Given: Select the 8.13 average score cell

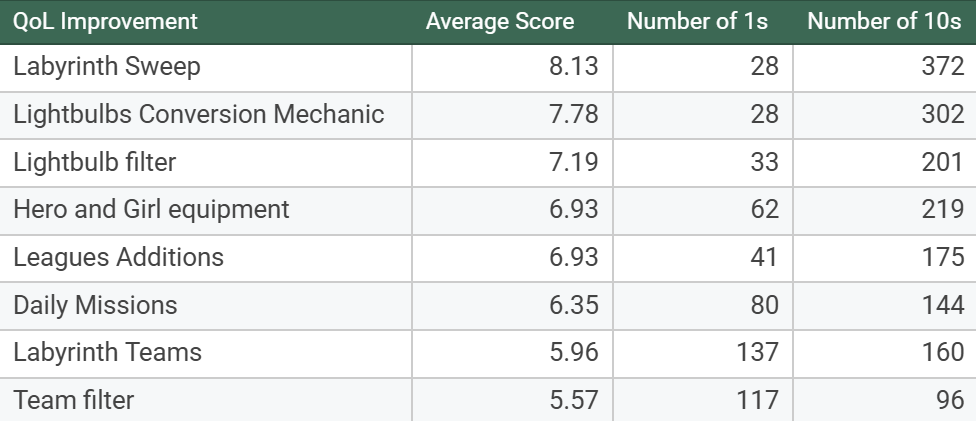Looking at the screenshot, I should coord(512,68).
